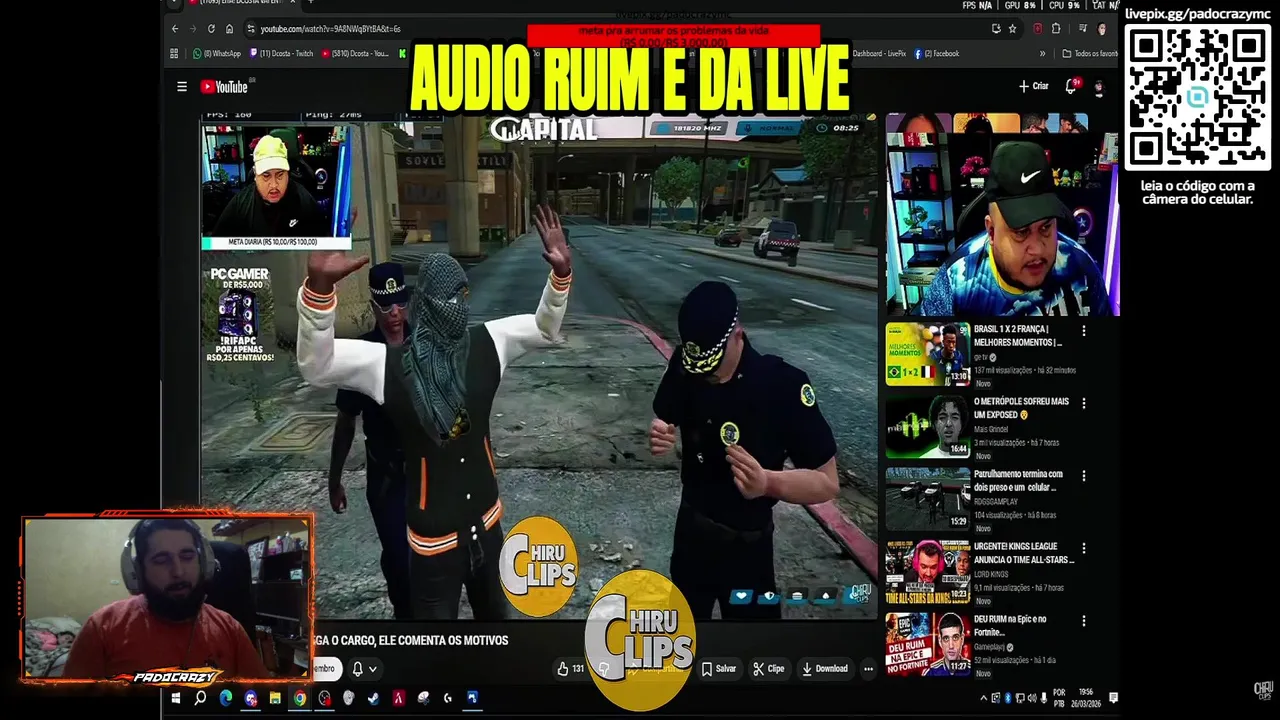This screenshot has width=1280, height=720.
Task: Open the YouTube account avatar menu
Action: (x=1098, y=87)
